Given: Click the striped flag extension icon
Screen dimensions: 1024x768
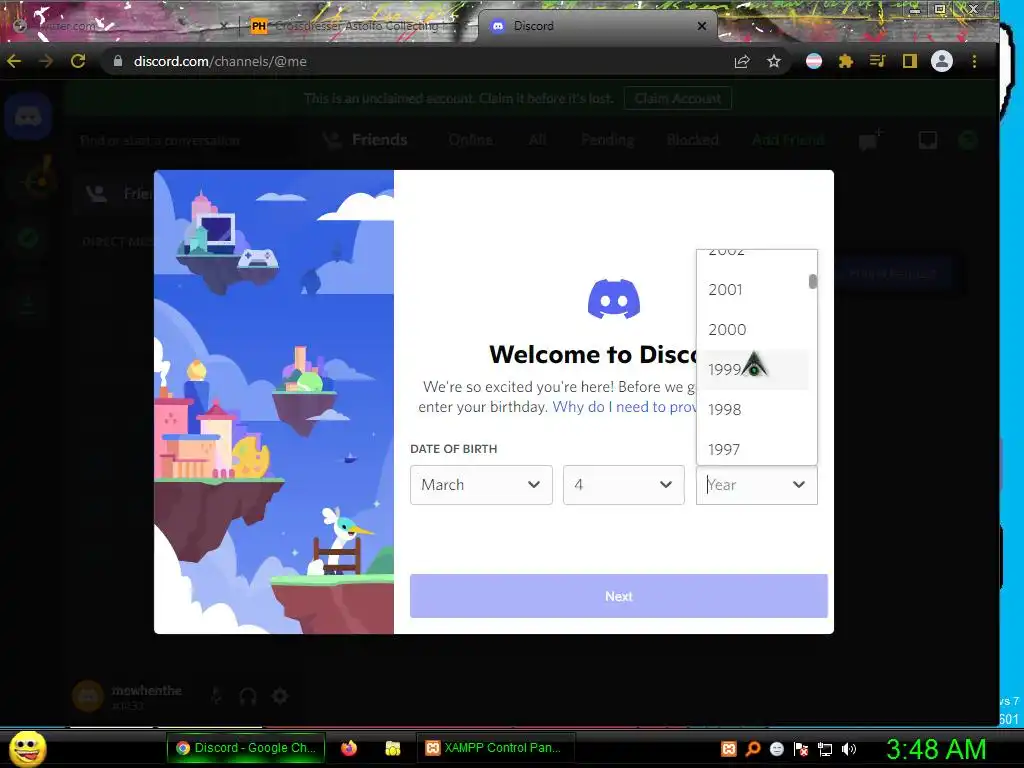Looking at the screenshot, I should click(x=814, y=61).
